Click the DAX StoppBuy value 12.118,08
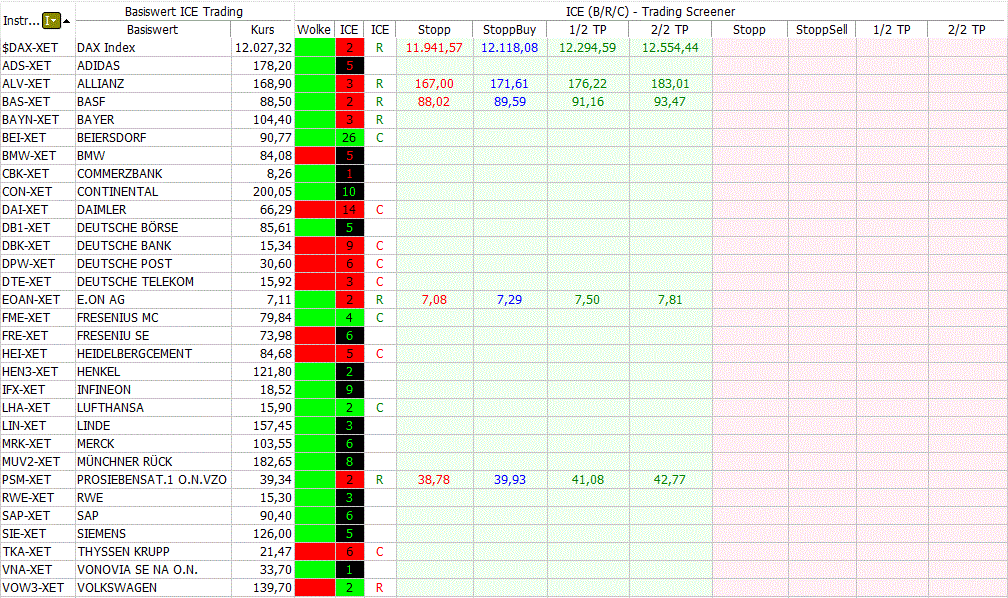1008x598 pixels. pyautogui.click(x=509, y=48)
